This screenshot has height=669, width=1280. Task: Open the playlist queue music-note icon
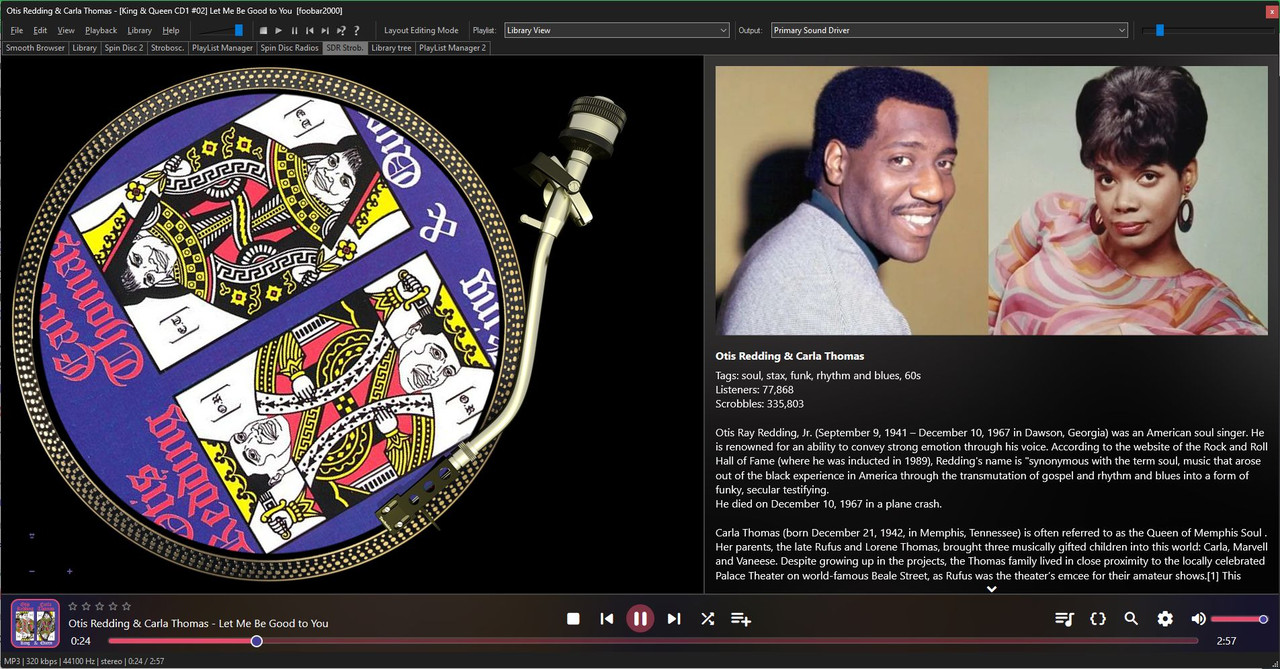1064,619
